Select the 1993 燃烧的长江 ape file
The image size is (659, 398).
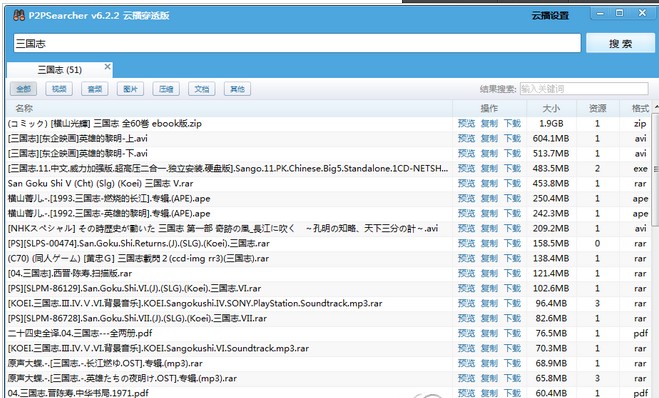point(109,198)
